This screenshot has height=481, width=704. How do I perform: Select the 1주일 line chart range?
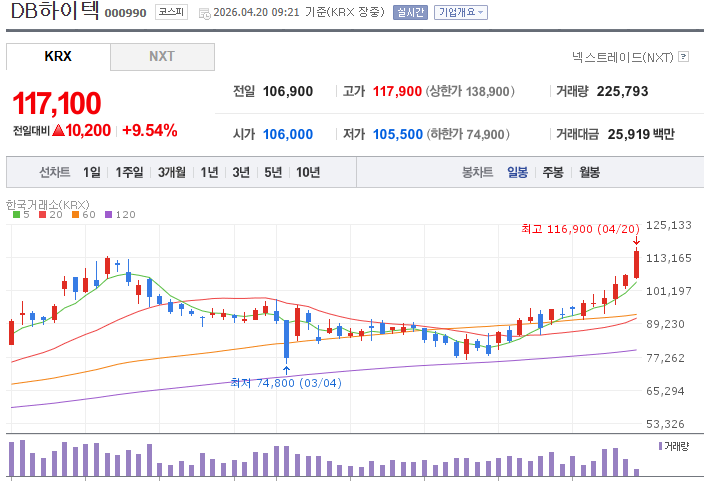click(x=129, y=172)
